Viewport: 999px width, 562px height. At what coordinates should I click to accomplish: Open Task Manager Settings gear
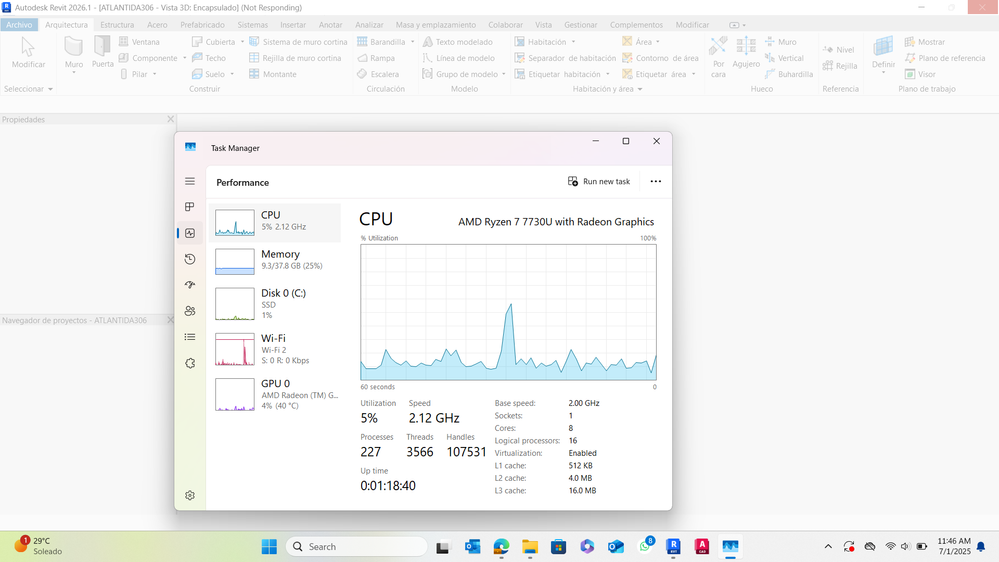(x=190, y=495)
